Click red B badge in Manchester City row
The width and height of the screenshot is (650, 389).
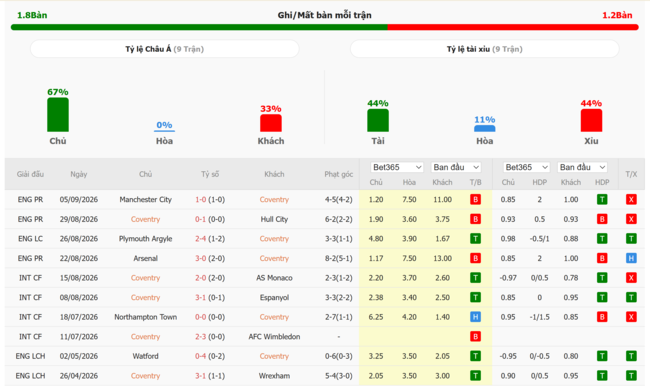[x=475, y=199]
